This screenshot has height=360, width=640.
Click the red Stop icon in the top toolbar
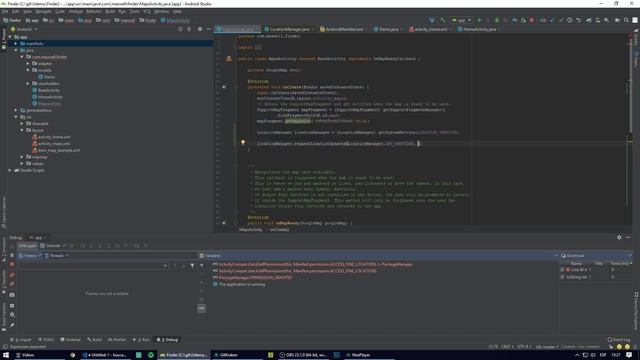click(531, 20)
